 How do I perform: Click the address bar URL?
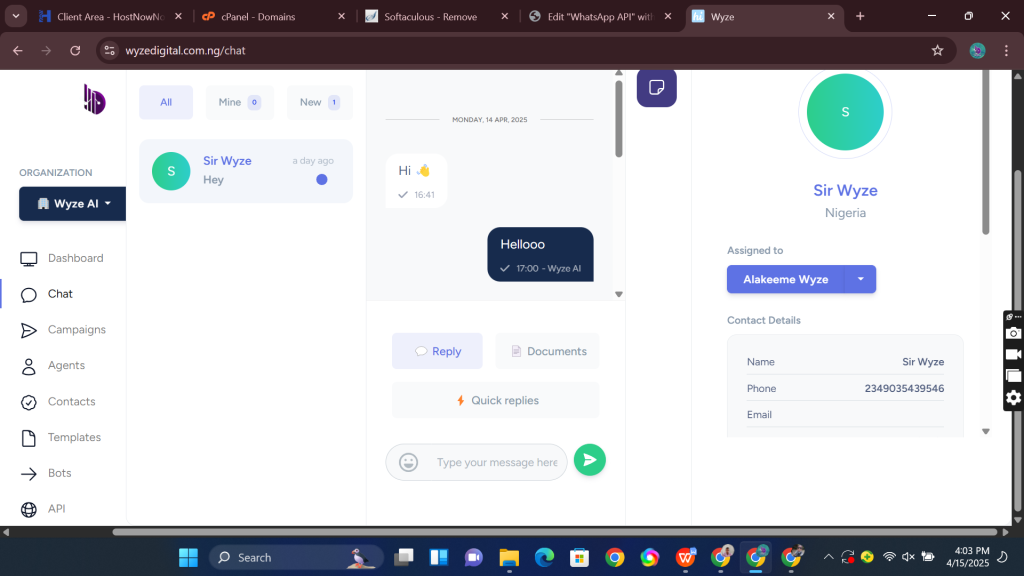click(185, 50)
